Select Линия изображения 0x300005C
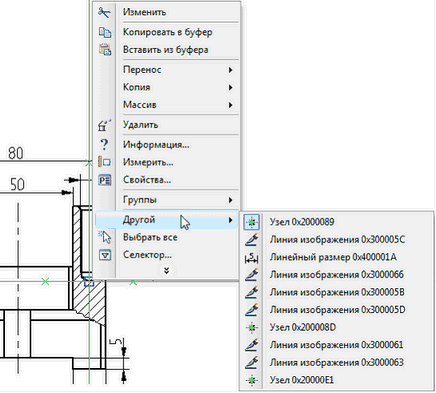The height and width of the screenshot is (393, 436). [x=337, y=240]
